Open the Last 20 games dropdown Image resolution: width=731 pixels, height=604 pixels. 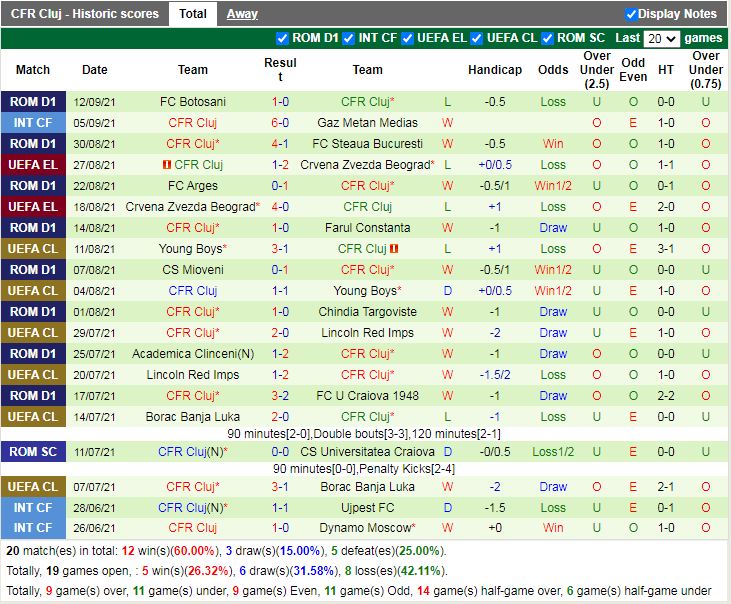[661, 38]
